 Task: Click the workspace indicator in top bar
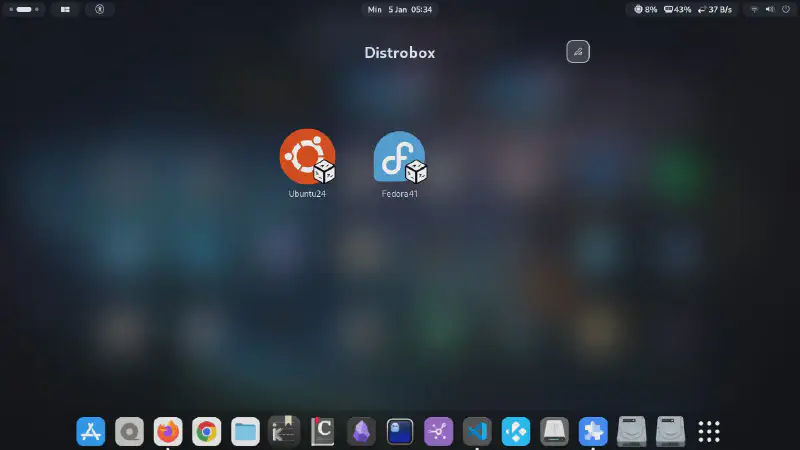(25, 9)
